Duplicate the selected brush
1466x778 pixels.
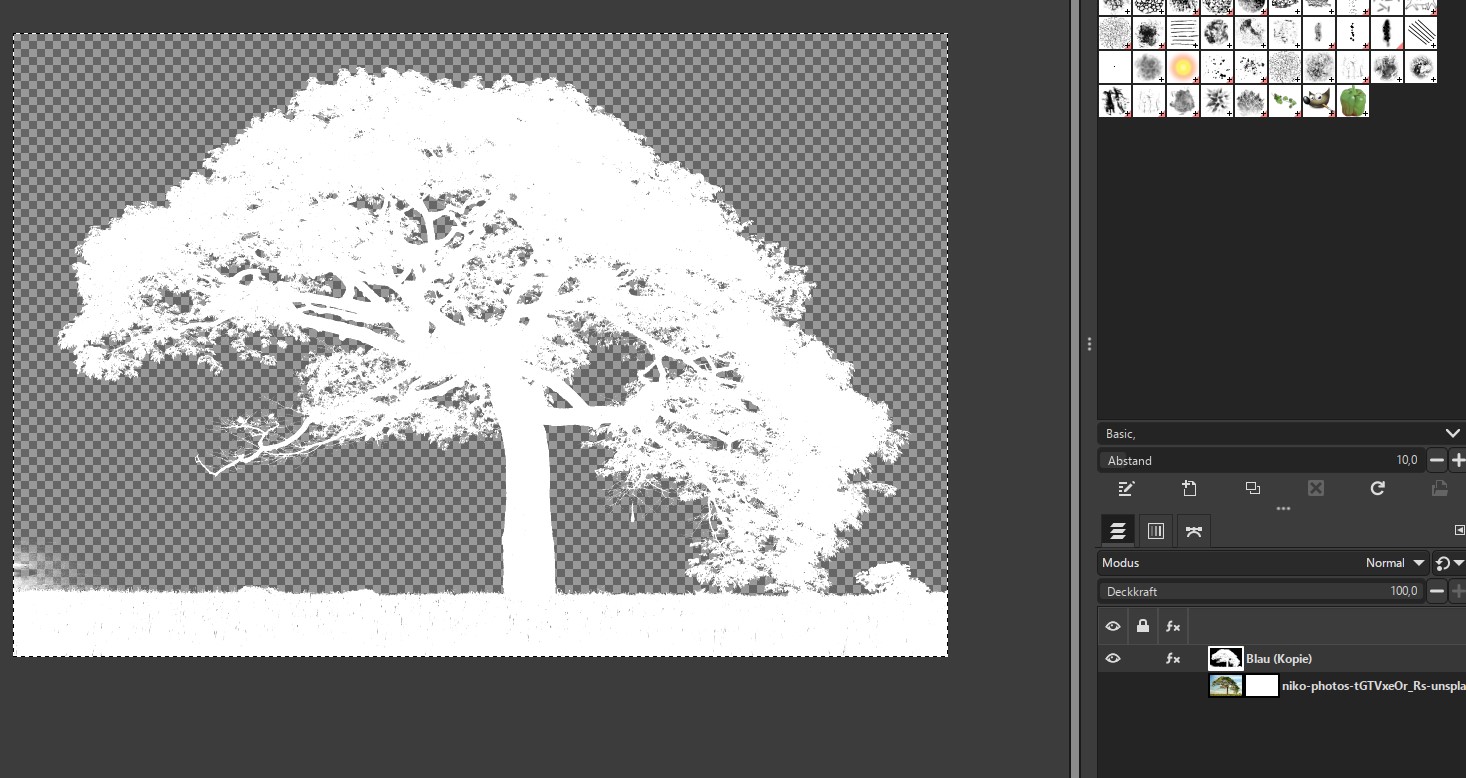pyautogui.click(x=1252, y=489)
